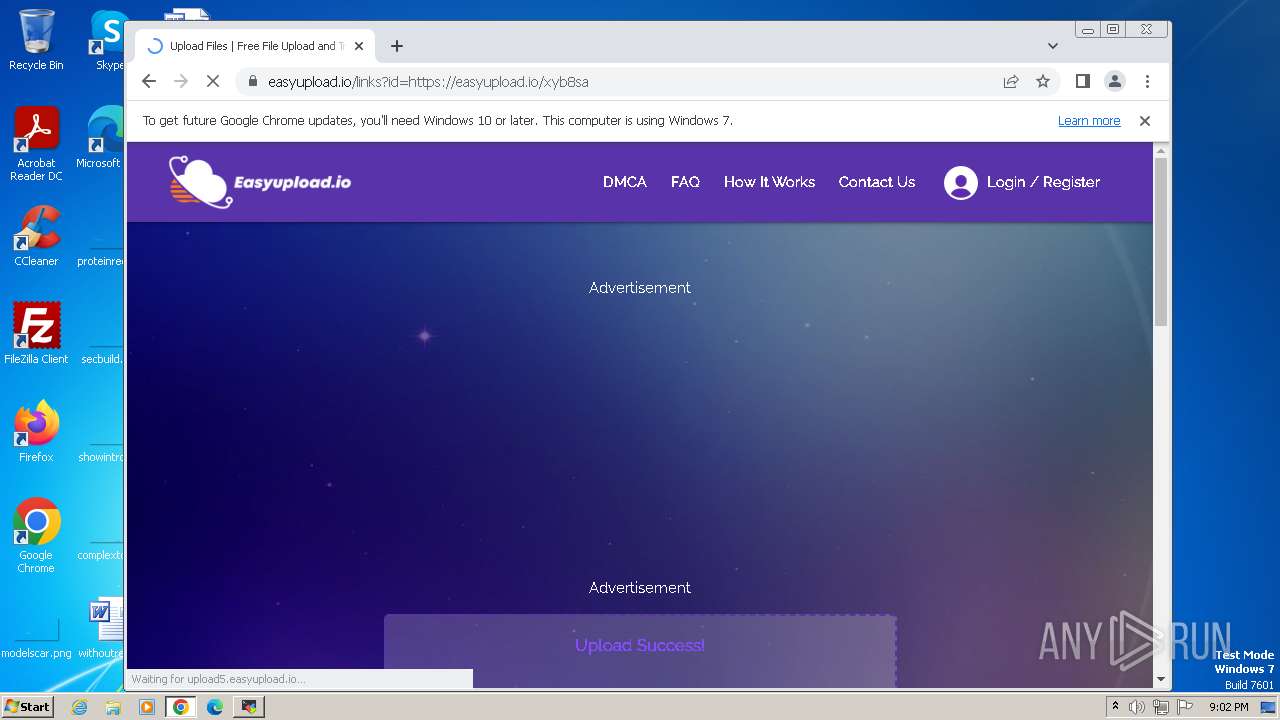Follow the Learn more link
The height and width of the screenshot is (720, 1280).
click(1089, 121)
